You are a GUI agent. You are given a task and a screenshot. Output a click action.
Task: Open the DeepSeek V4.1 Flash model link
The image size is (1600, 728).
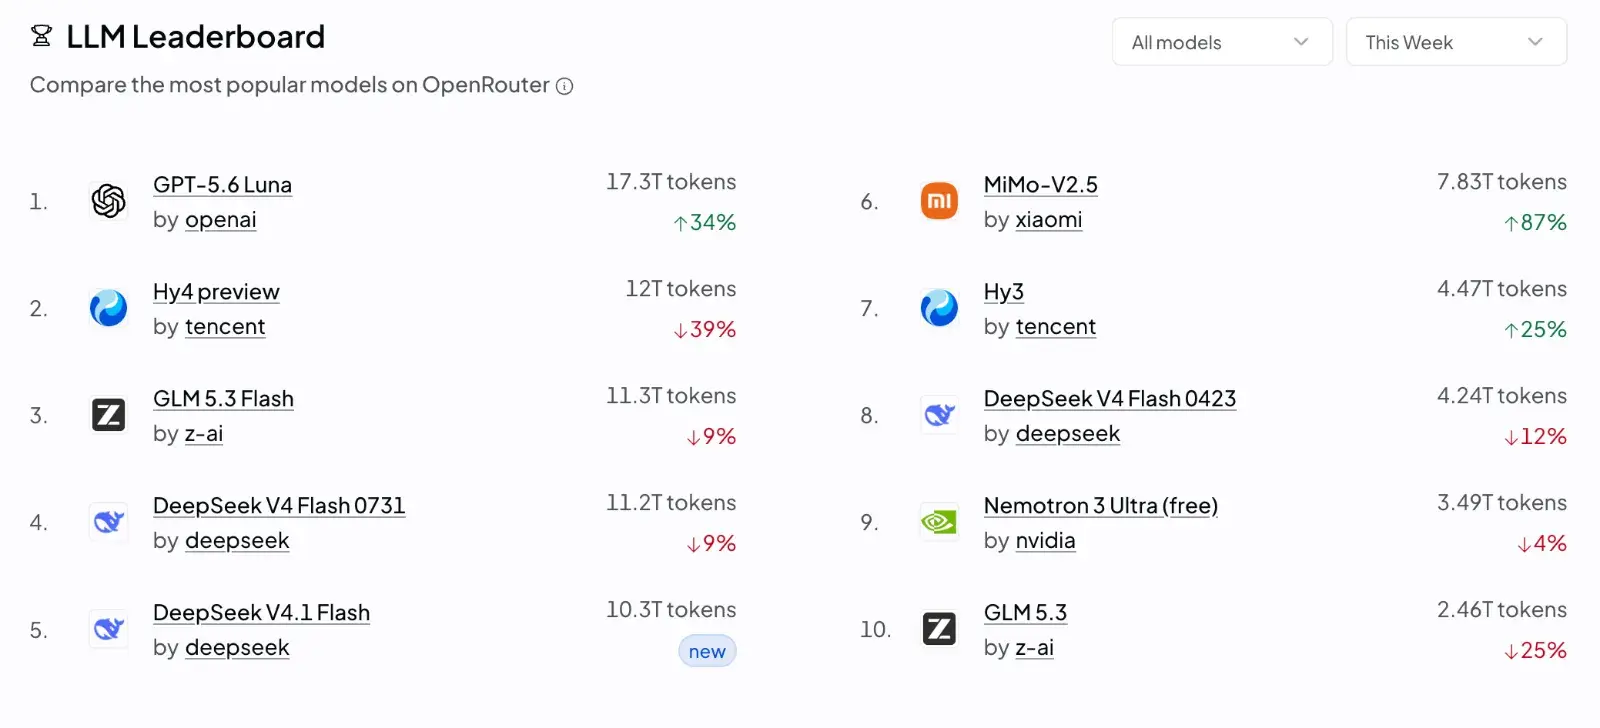(x=261, y=613)
